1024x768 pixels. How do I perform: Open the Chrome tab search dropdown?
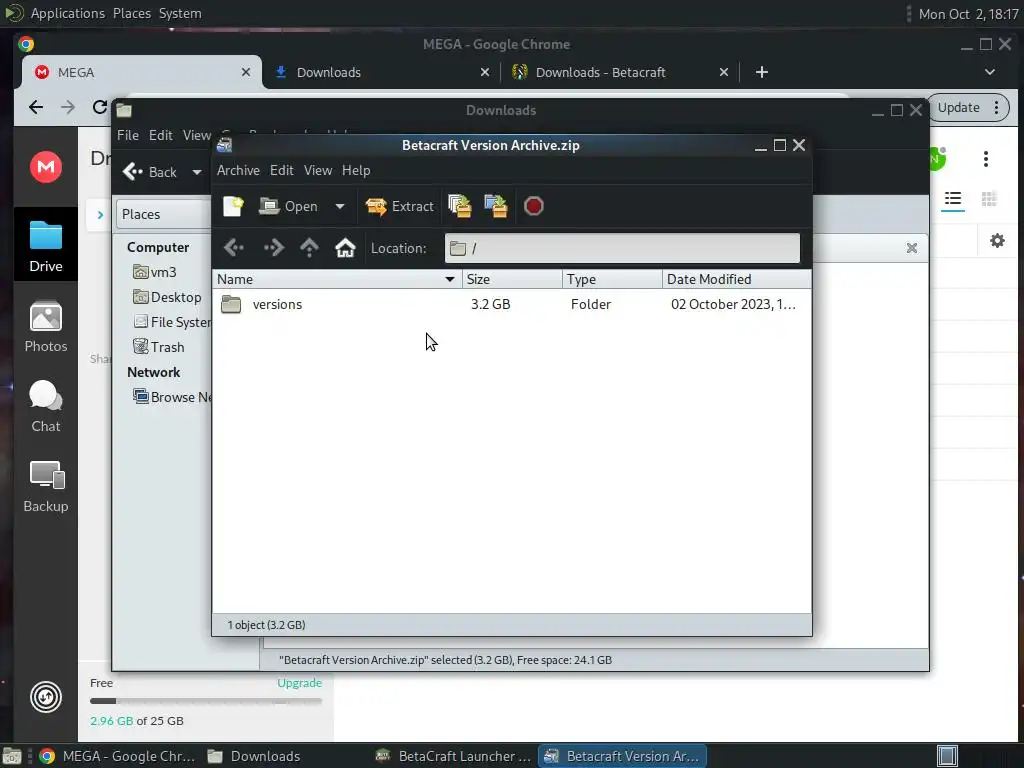990,72
